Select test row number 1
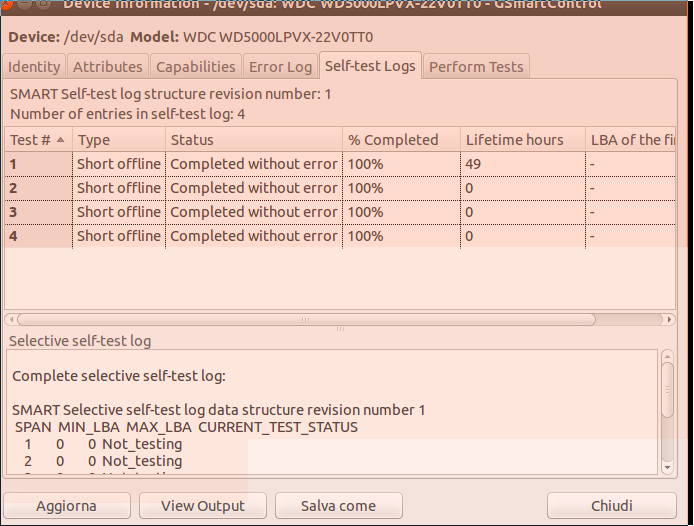The height and width of the screenshot is (526, 694). coord(340,164)
